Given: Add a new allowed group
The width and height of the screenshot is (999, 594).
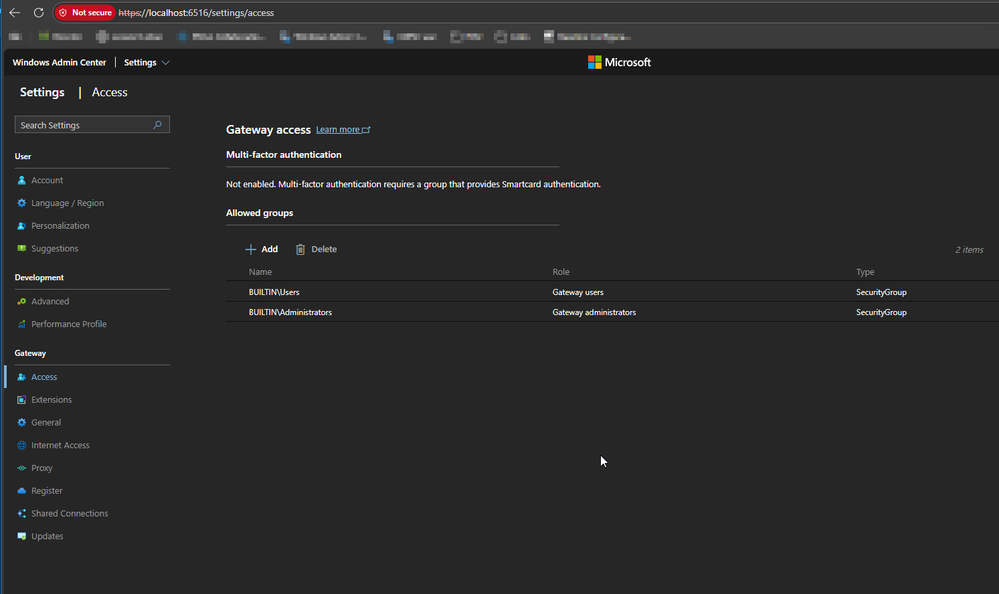Looking at the screenshot, I should (x=262, y=249).
